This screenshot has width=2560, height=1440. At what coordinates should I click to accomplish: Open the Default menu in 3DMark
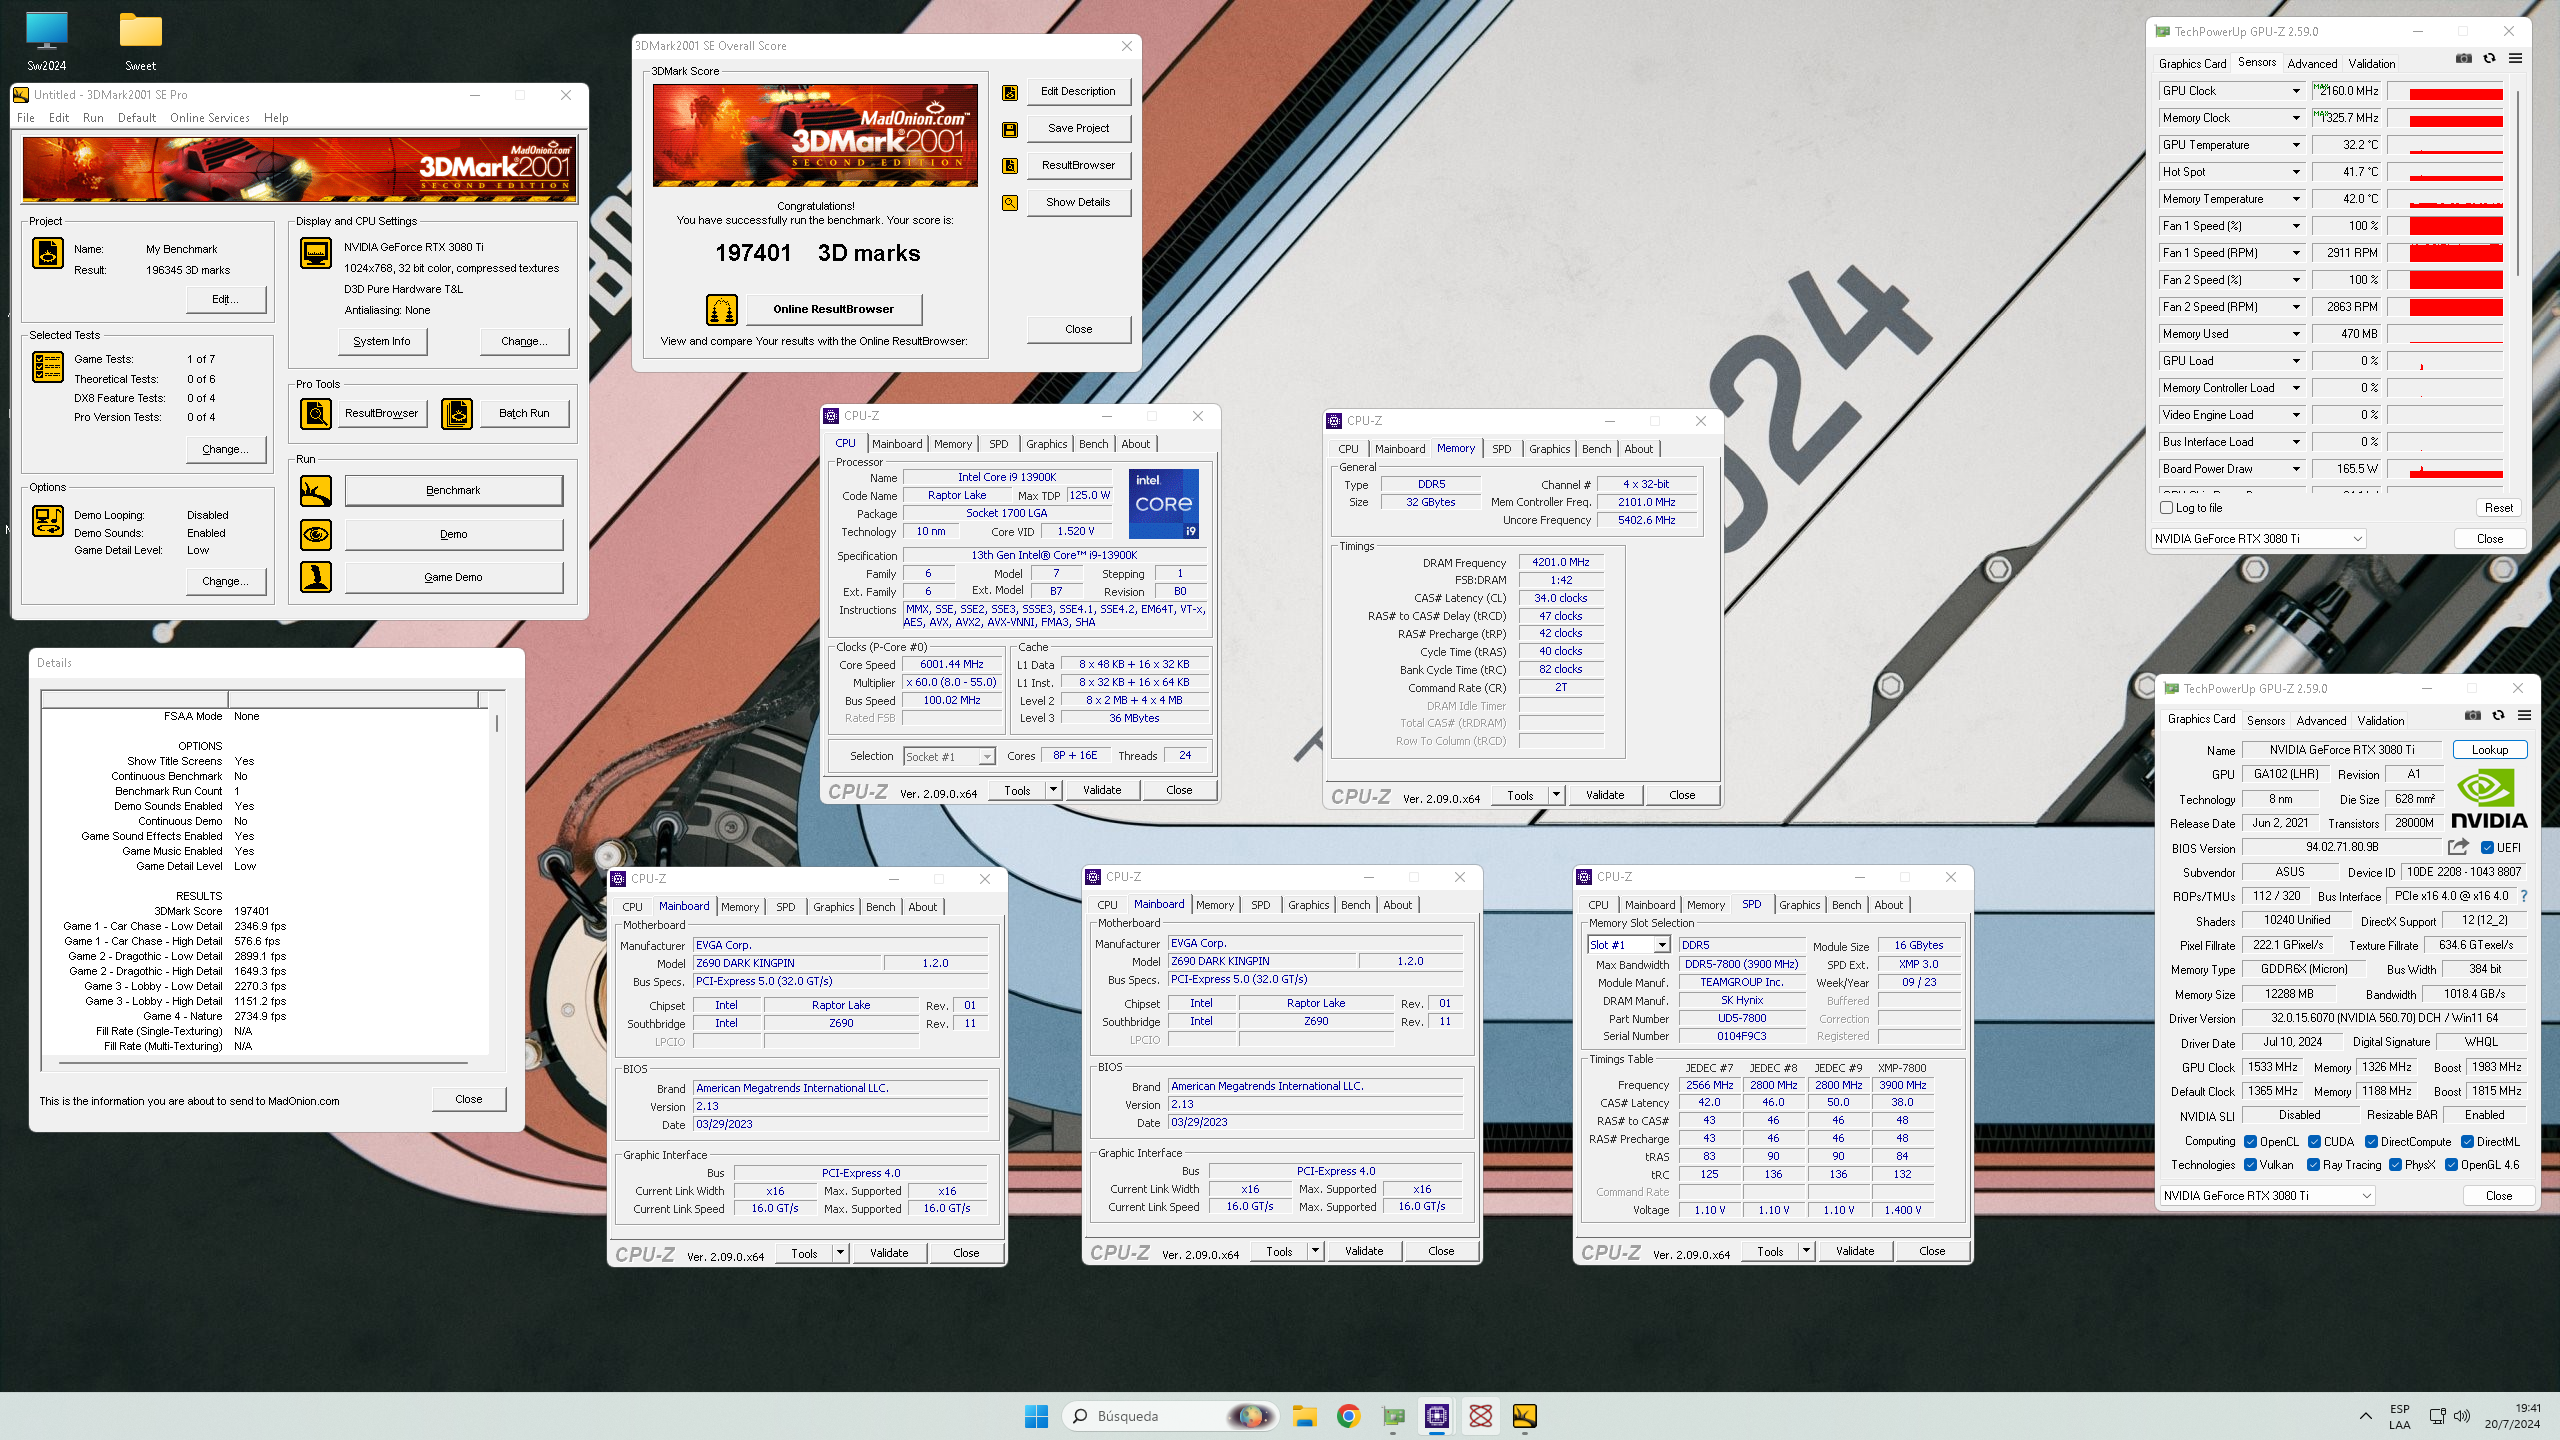click(137, 118)
